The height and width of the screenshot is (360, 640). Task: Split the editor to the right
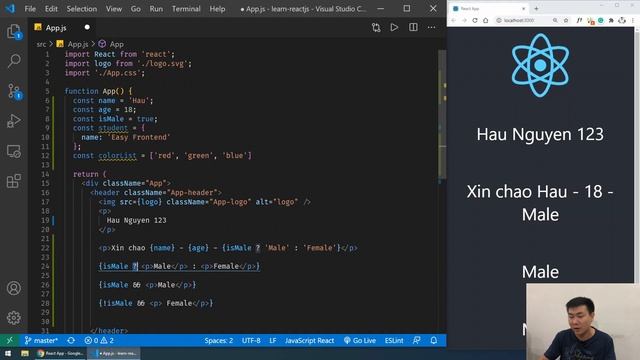(x=413, y=27)
